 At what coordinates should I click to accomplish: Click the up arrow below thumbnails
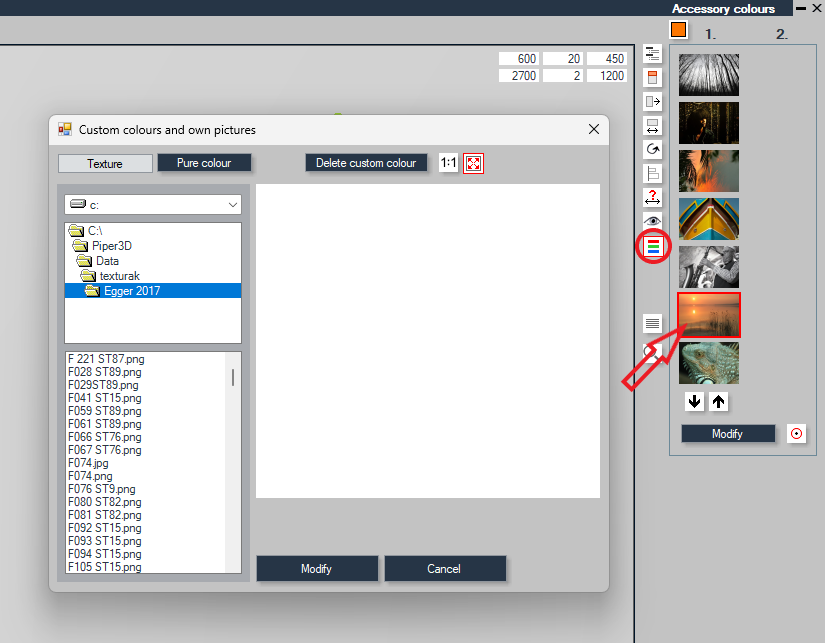point(718,402)
